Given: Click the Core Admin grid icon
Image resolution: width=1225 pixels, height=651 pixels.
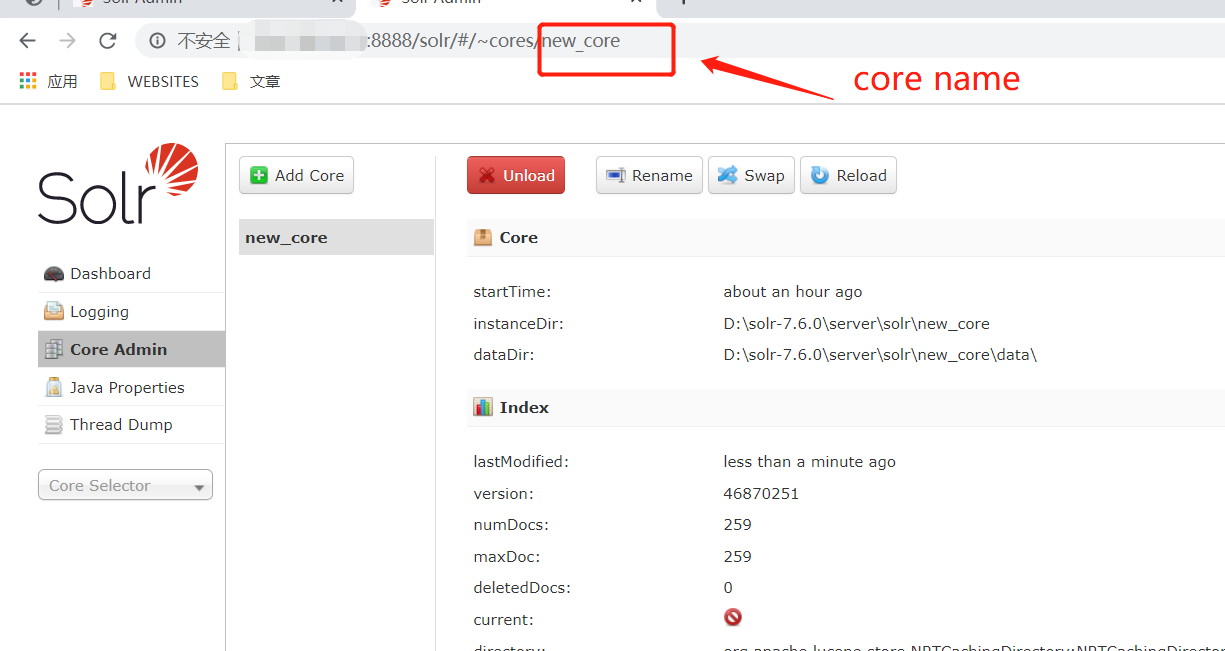Looking at the screenshot, I should pos(53,349).
